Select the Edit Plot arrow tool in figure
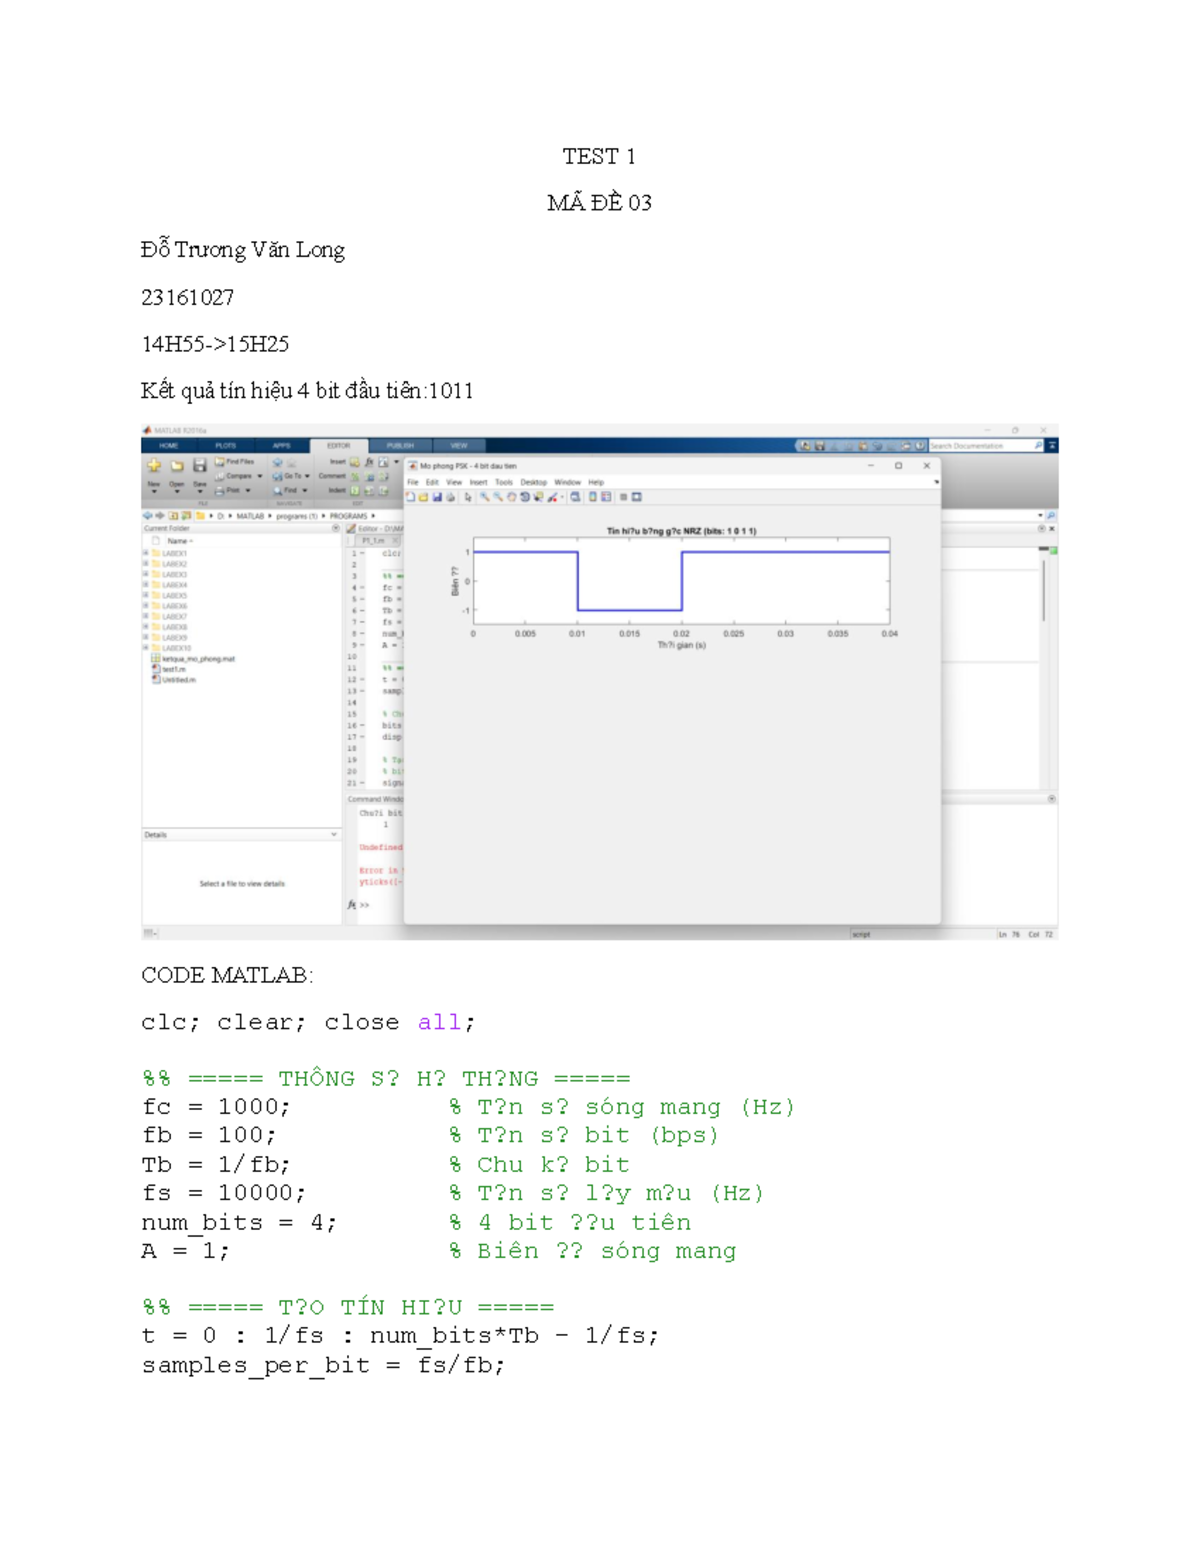The width and height of the screenshot is (1200, 1553). coord(467,497)
